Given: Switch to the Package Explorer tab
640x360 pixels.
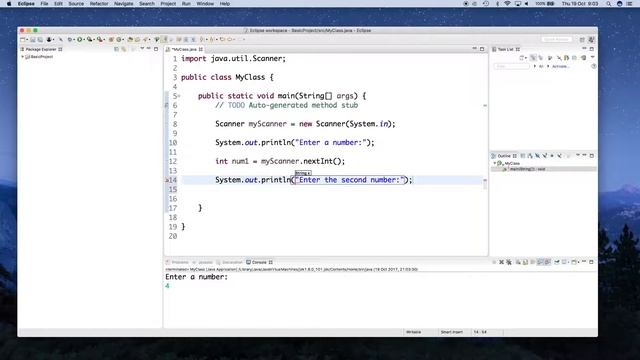Looking at the screenshot, I should tap(41, 49).
